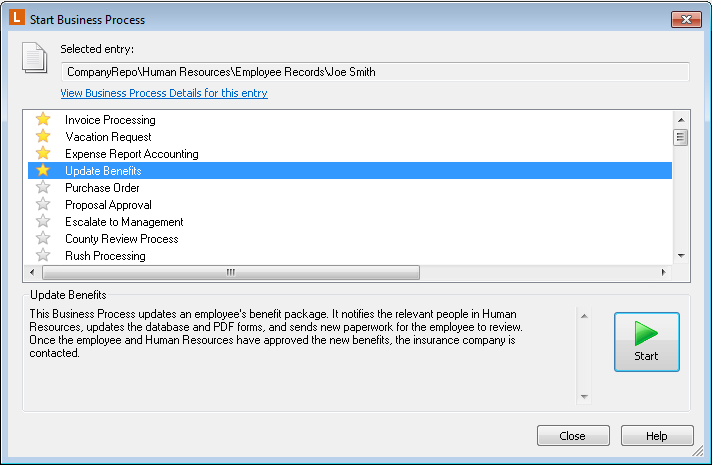Click the process list's scroll down arrow
Screen dimensions: 712x465
(681, 256)
